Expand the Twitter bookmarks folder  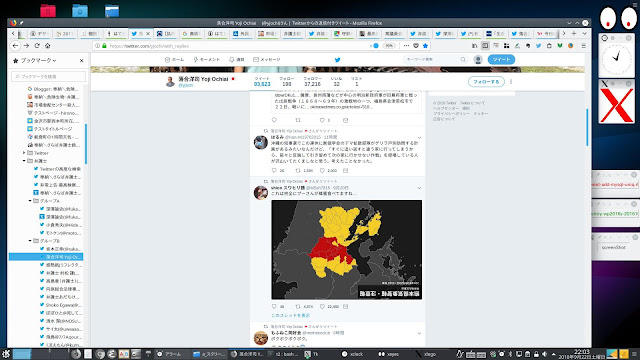[x=24, y=153]
